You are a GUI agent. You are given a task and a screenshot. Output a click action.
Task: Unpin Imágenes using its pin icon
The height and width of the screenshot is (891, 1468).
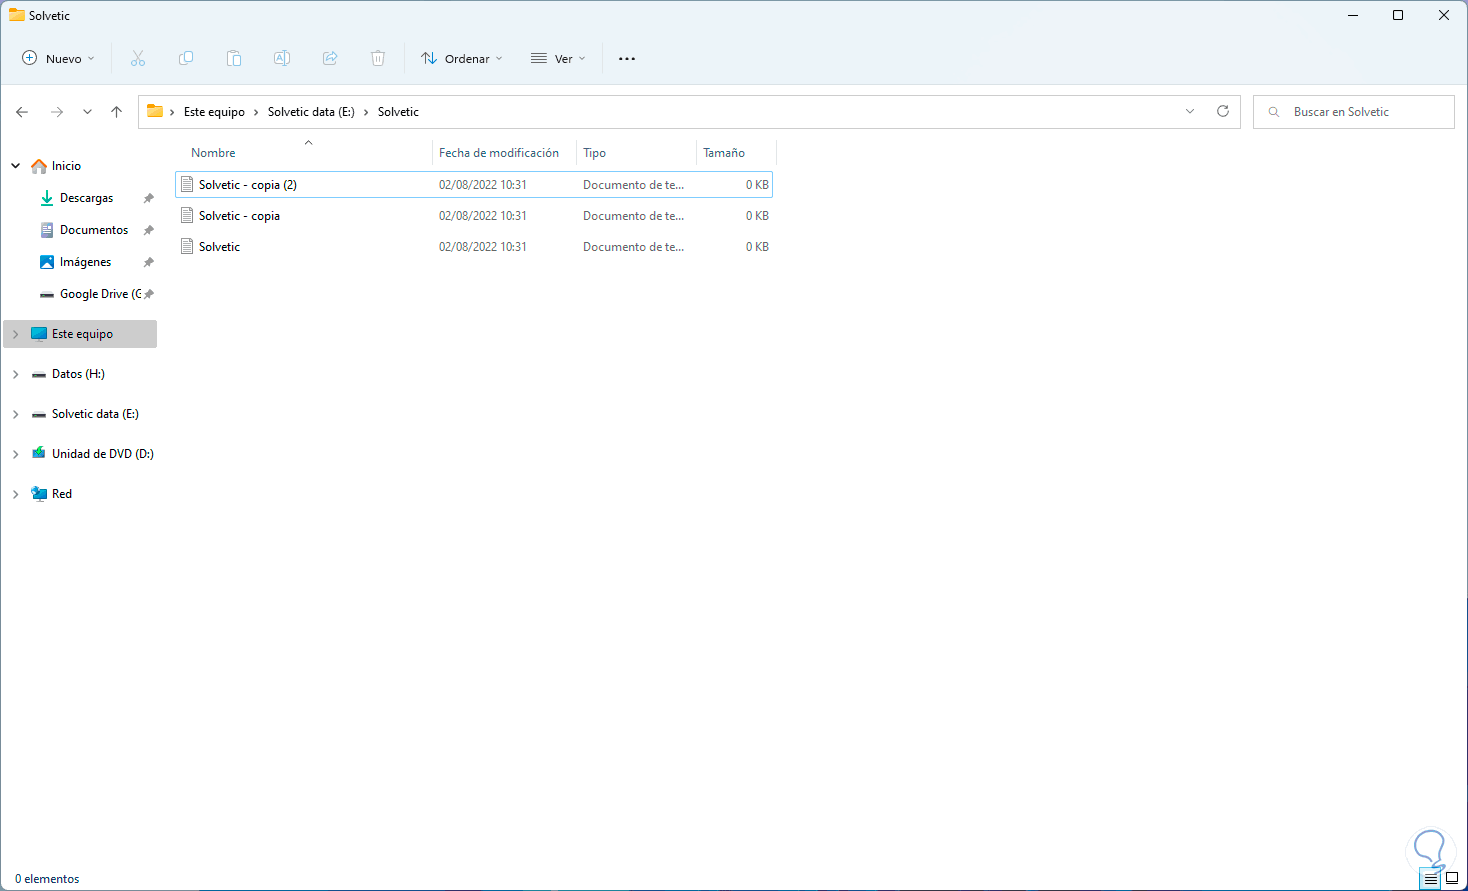pos(149,262)
